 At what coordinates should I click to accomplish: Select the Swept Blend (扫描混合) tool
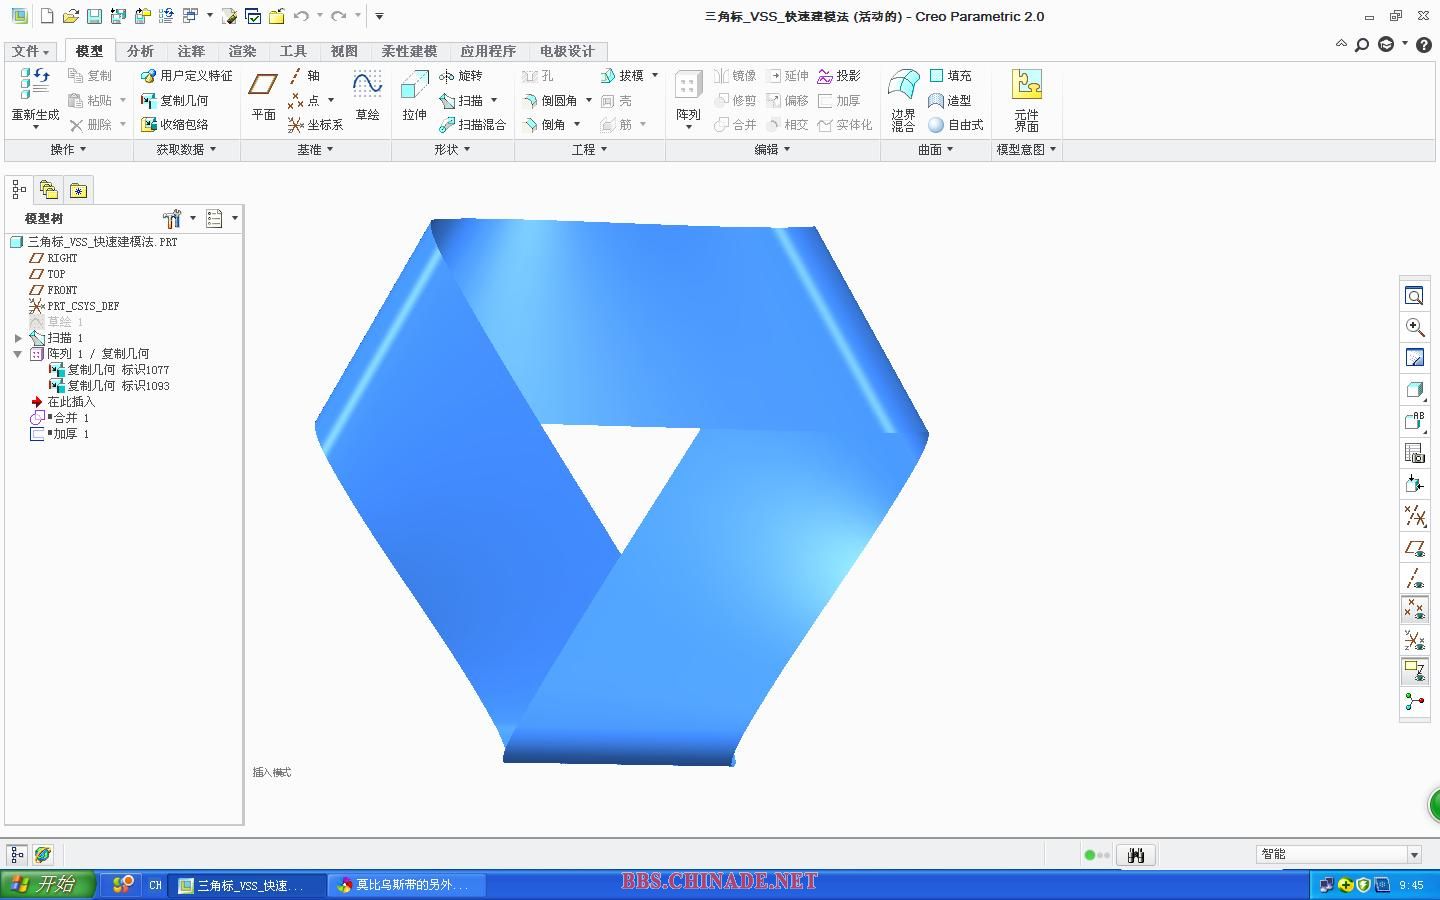pos(472,125)
